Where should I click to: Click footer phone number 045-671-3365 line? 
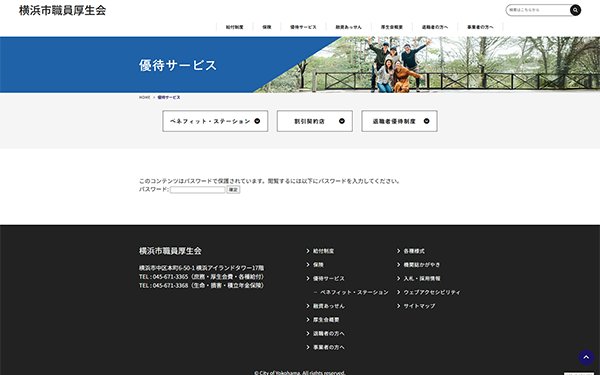click(x=202, y=277)
